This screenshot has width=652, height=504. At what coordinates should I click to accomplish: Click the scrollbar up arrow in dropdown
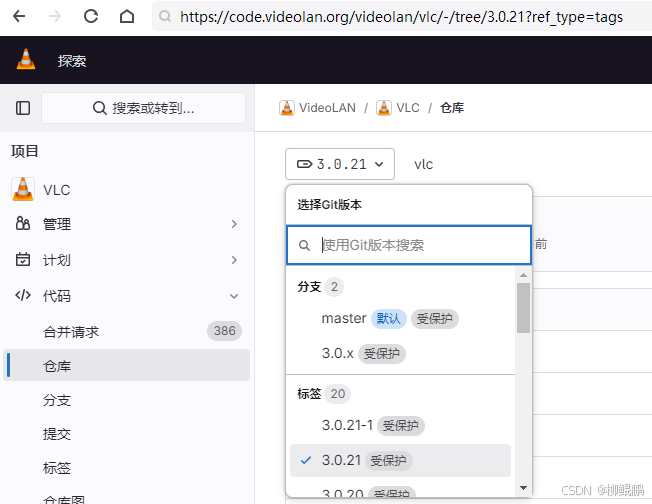pos(524,275)
